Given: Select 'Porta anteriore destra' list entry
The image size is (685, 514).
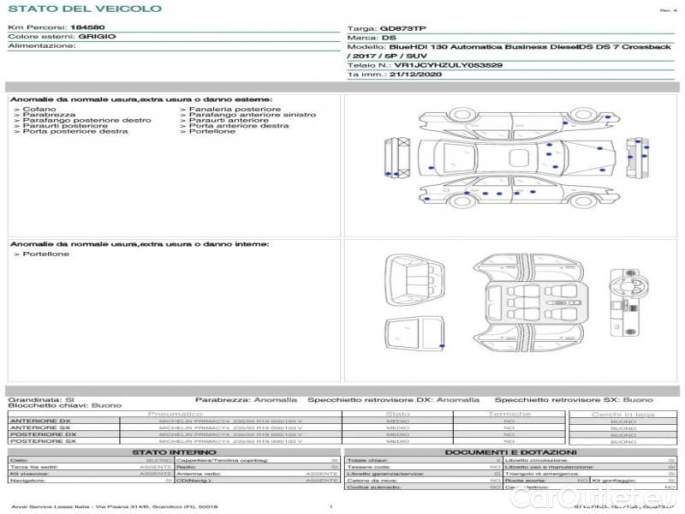Looking at the screenshot, I should pos(239,126).
